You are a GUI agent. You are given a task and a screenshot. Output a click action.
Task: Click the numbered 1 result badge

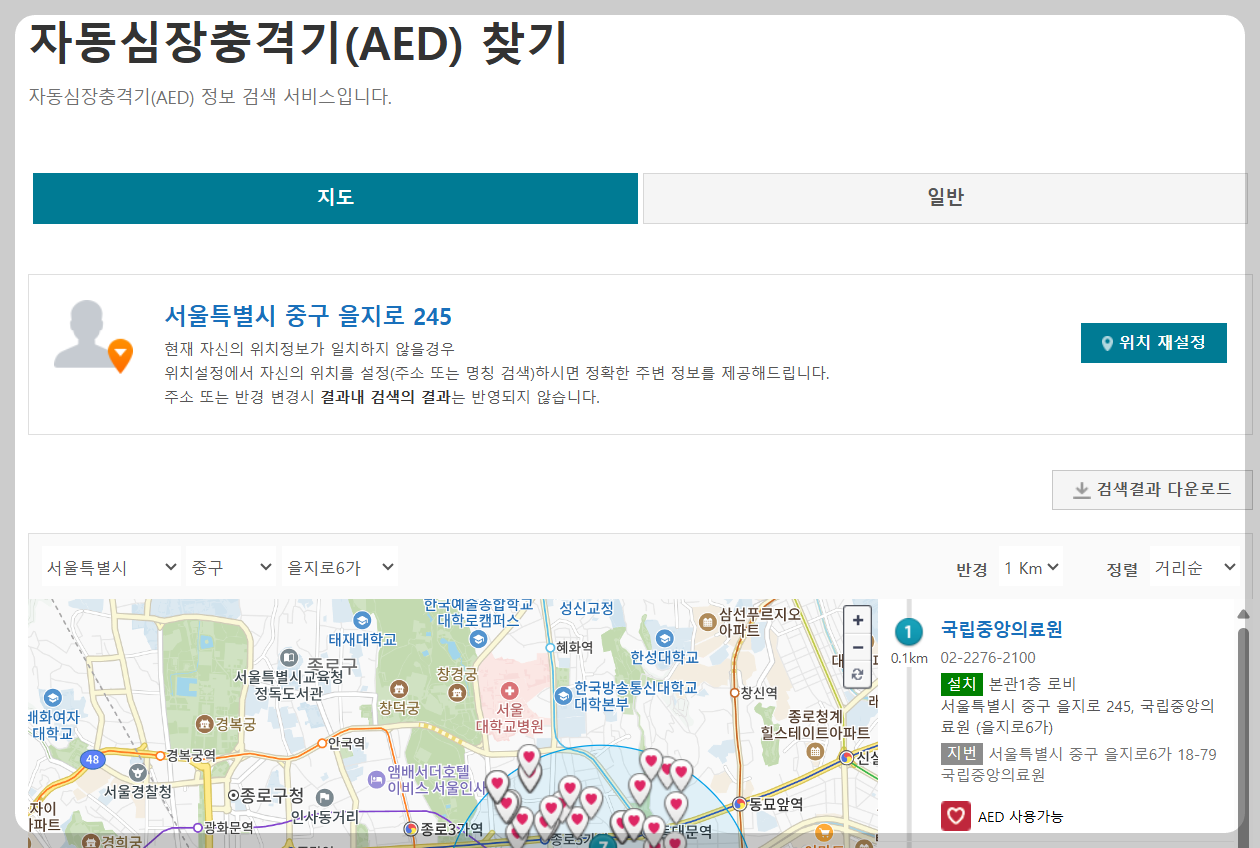click(908, 632)
